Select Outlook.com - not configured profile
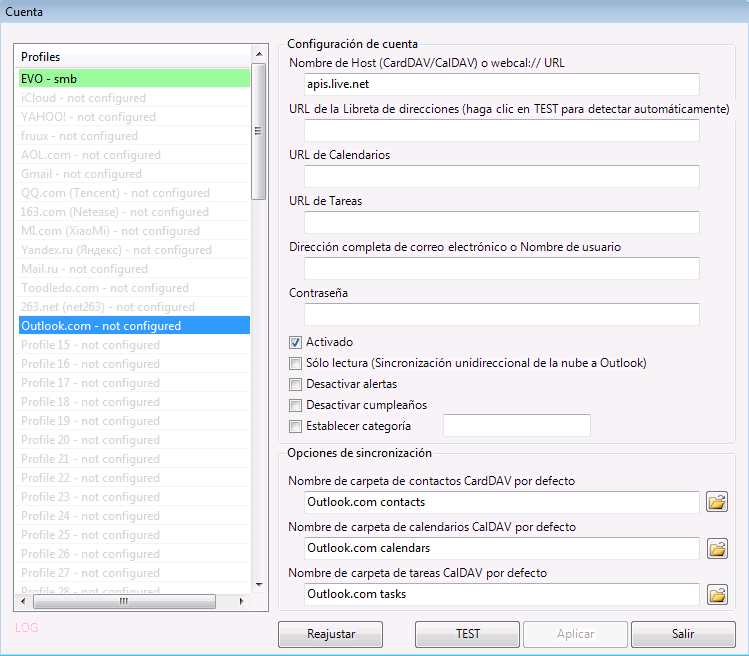Image resolution: width=749 pixels, height=656 pixels. pyautogui.click(x=134, y=326)
